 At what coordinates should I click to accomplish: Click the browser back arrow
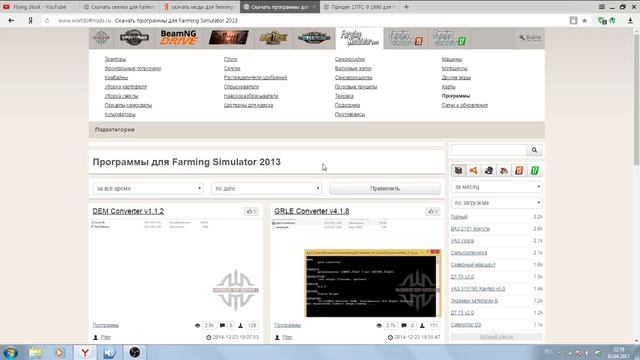pyautogui.click(x=11, y=20)
